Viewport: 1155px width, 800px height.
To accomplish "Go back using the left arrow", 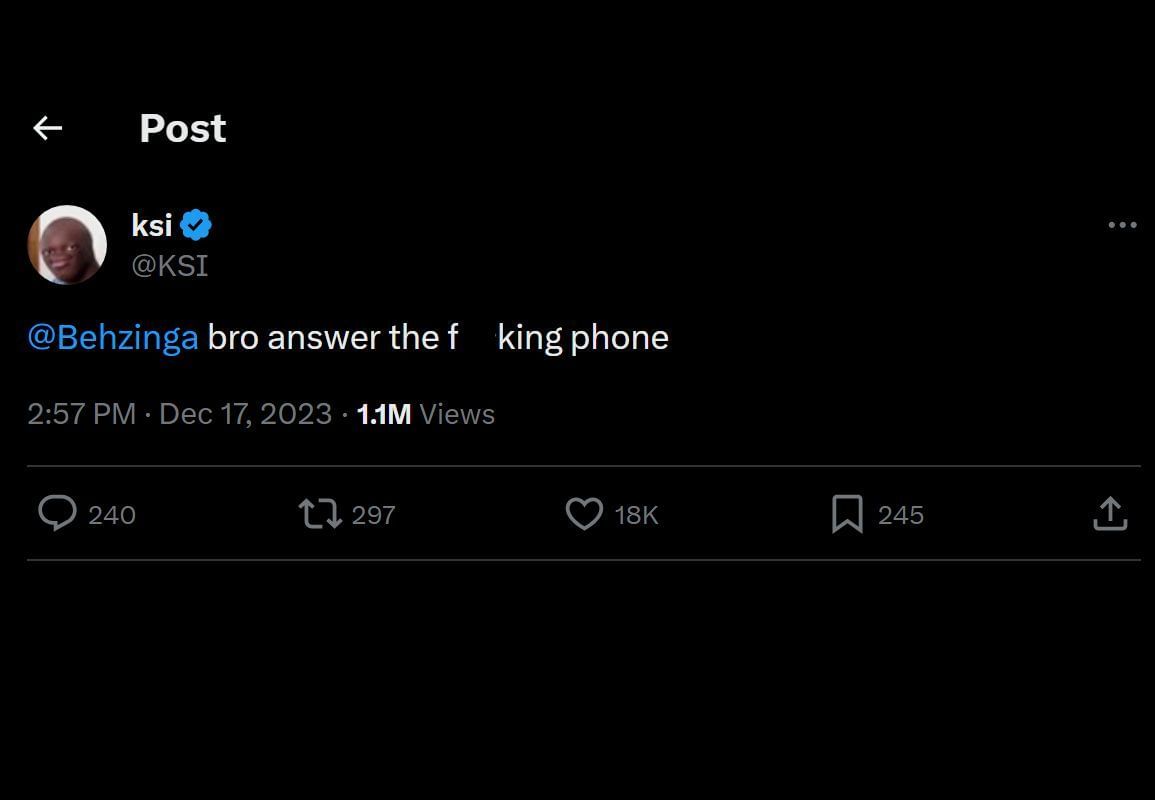I will coord(47,128).
